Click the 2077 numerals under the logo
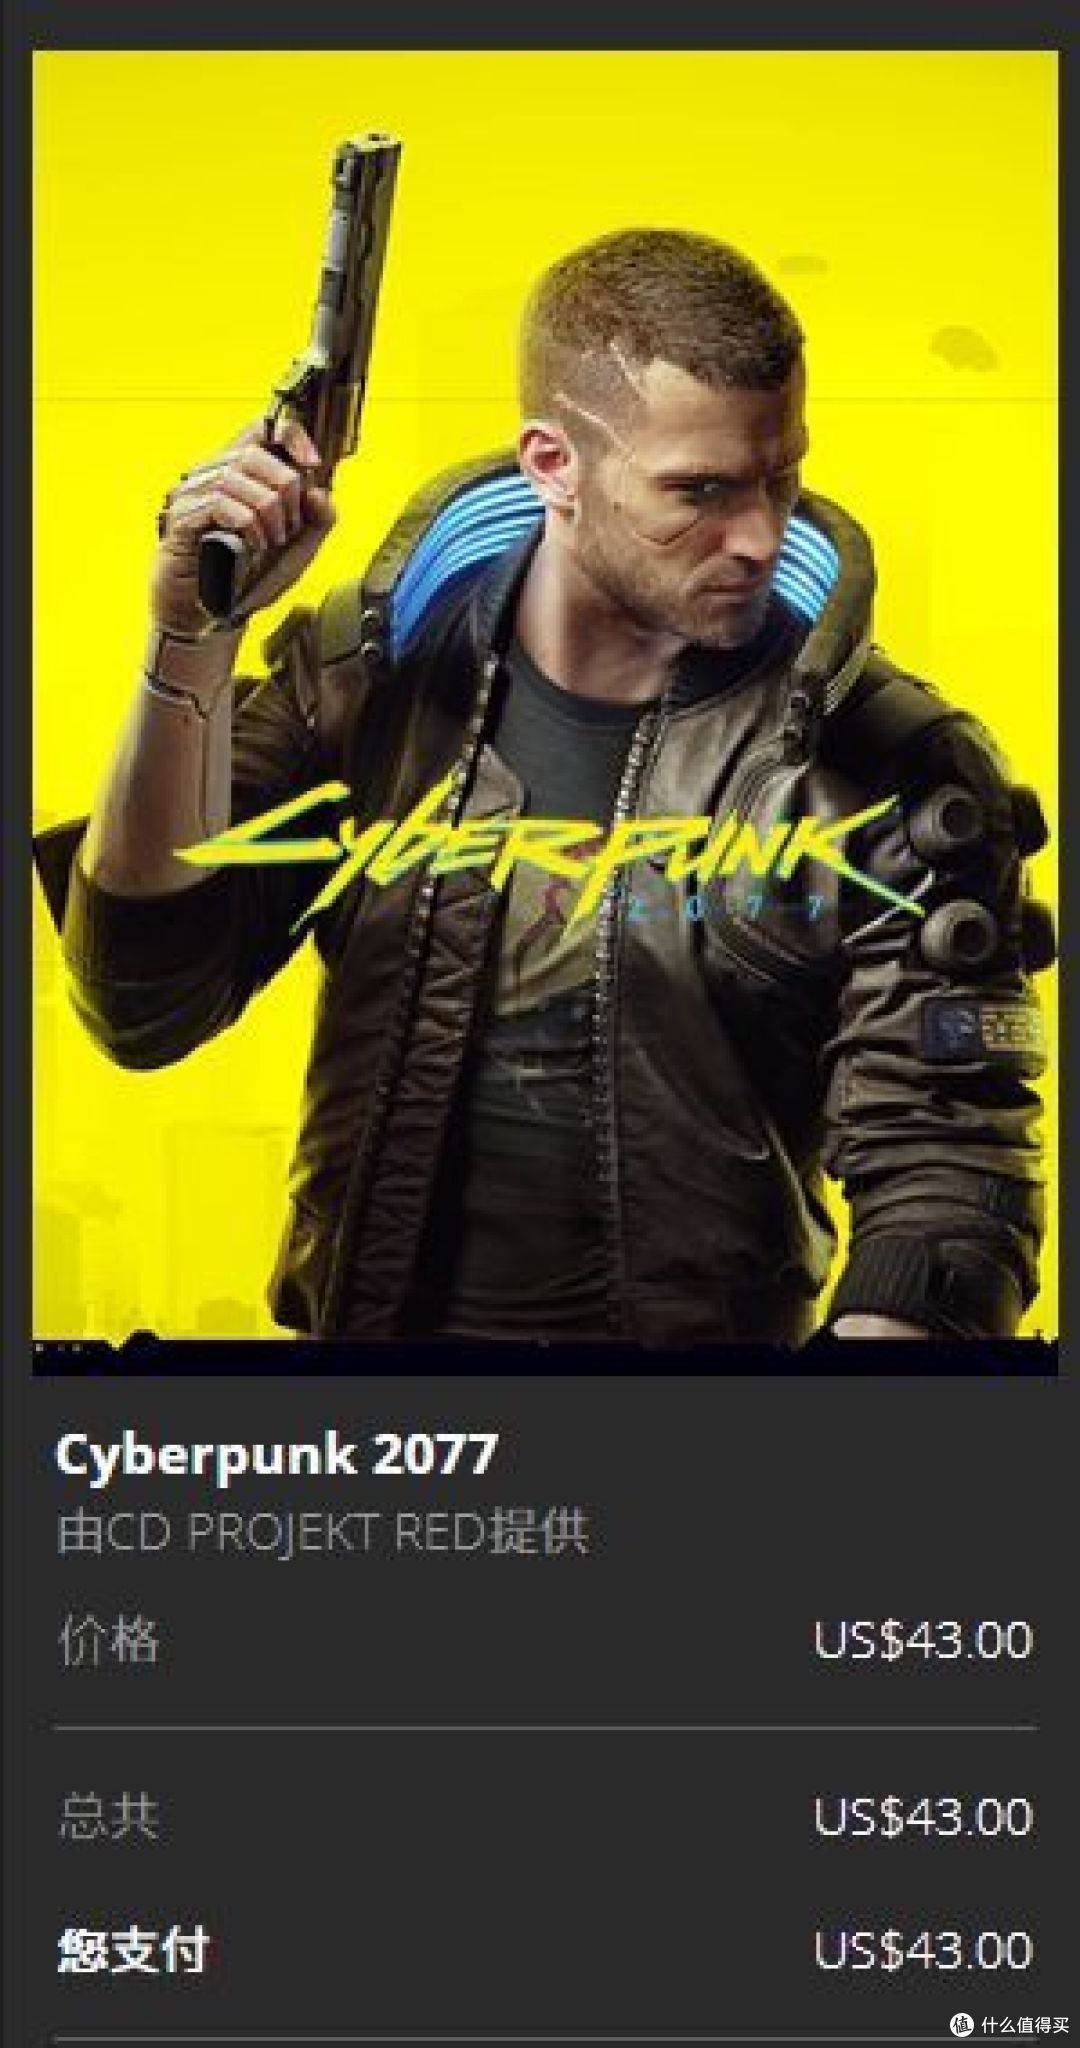 pos(727,908)
